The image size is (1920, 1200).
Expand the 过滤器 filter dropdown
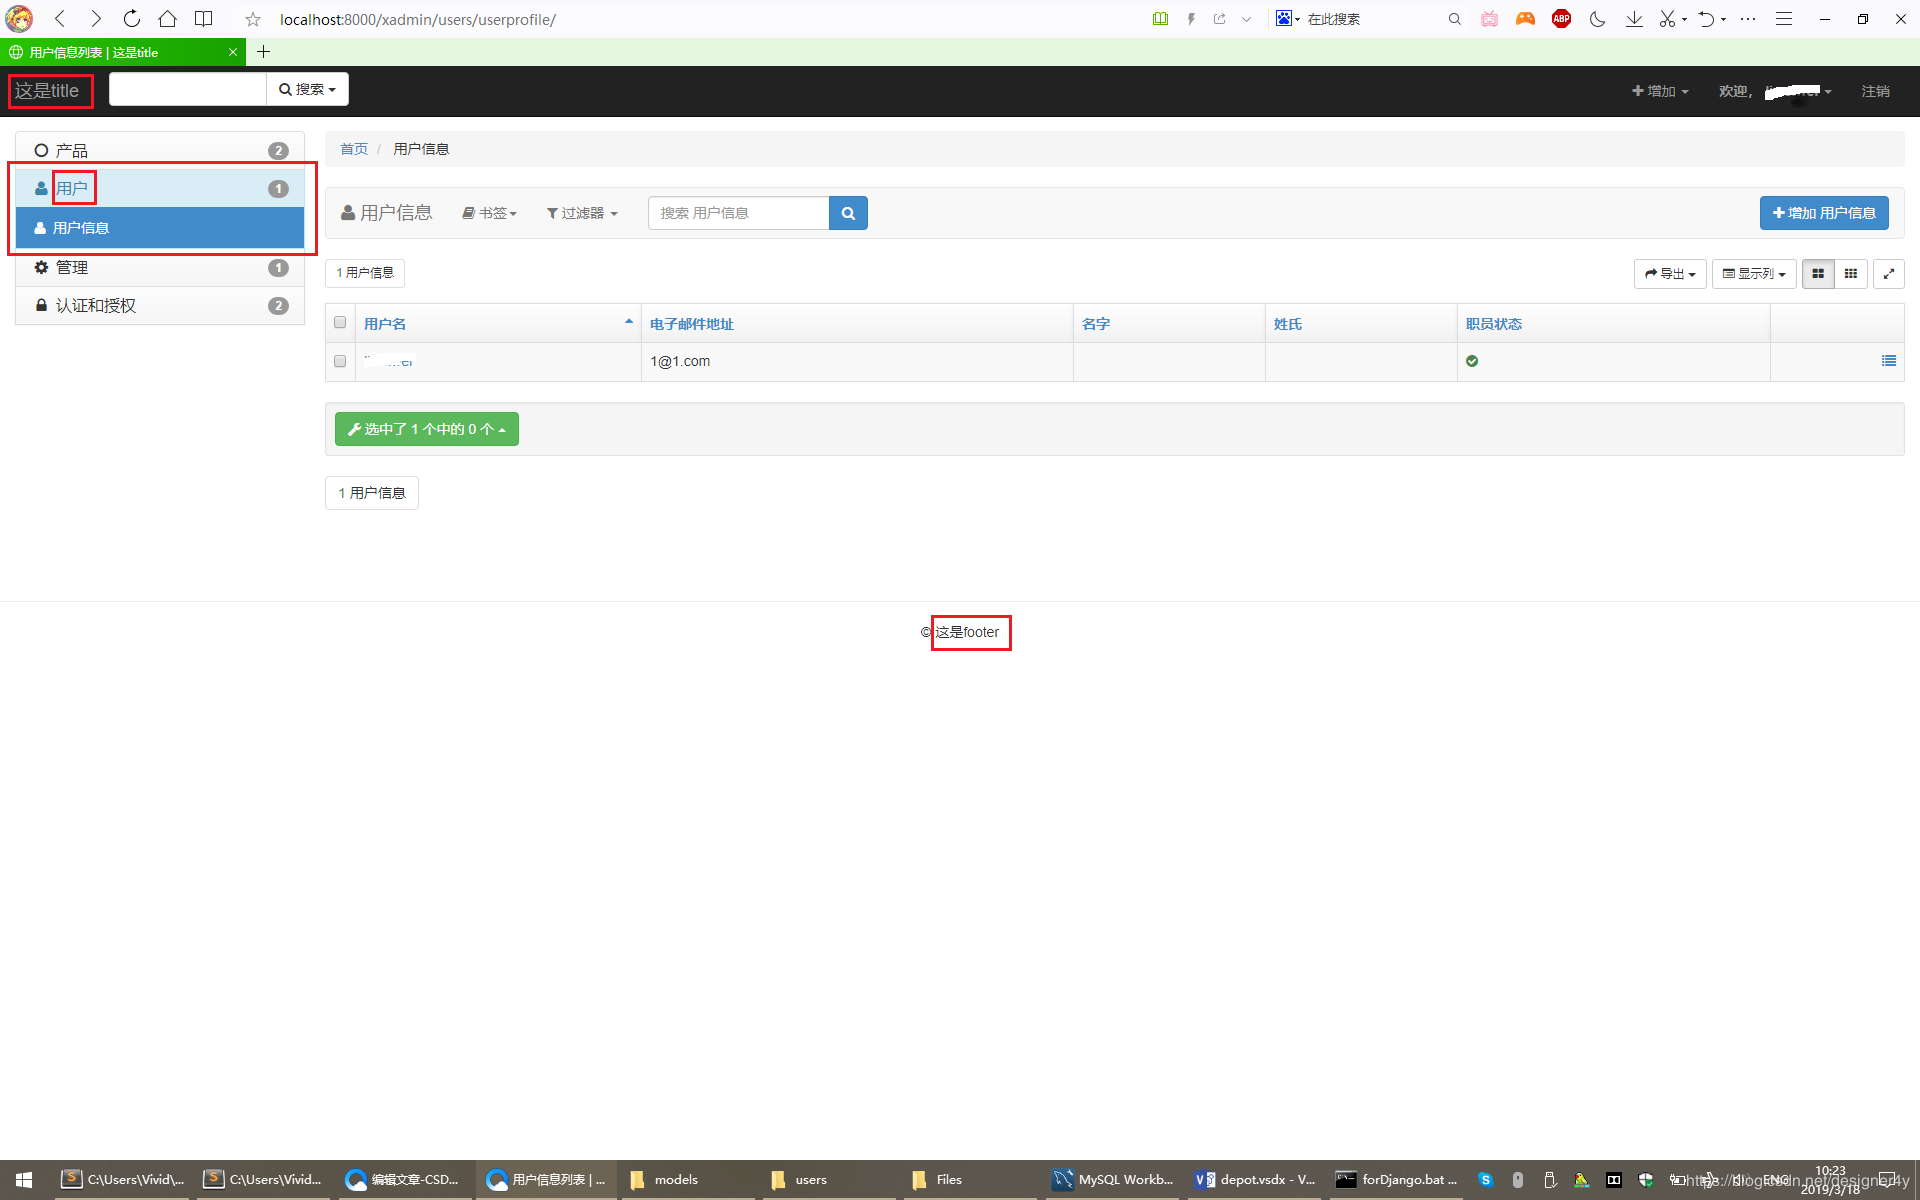(x=582, y=213)
